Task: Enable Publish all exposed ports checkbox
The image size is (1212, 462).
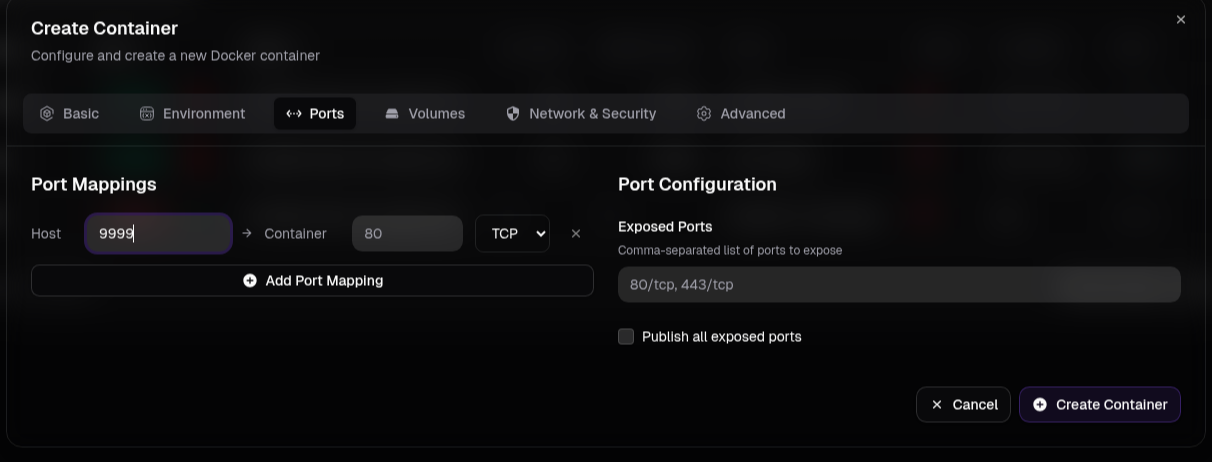Action: coord(626,337)
